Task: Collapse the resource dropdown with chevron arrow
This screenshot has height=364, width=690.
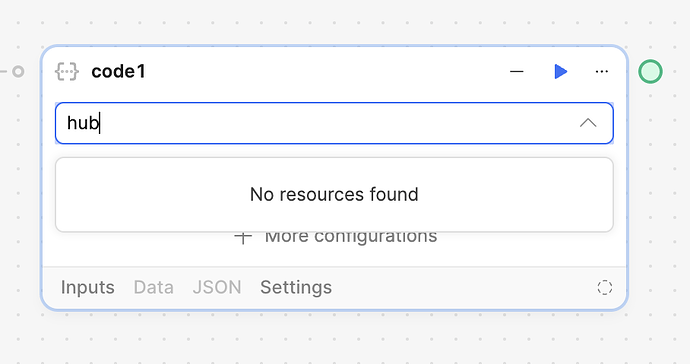Action: (x=588, y=123)
